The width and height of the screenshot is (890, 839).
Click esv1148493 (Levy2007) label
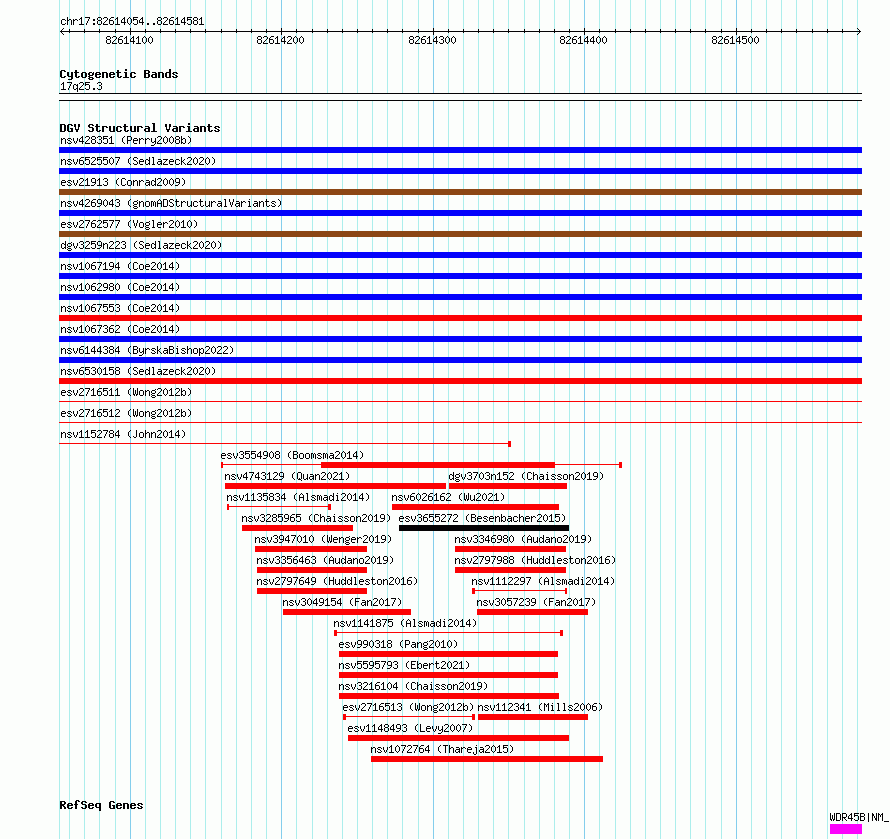410,728
